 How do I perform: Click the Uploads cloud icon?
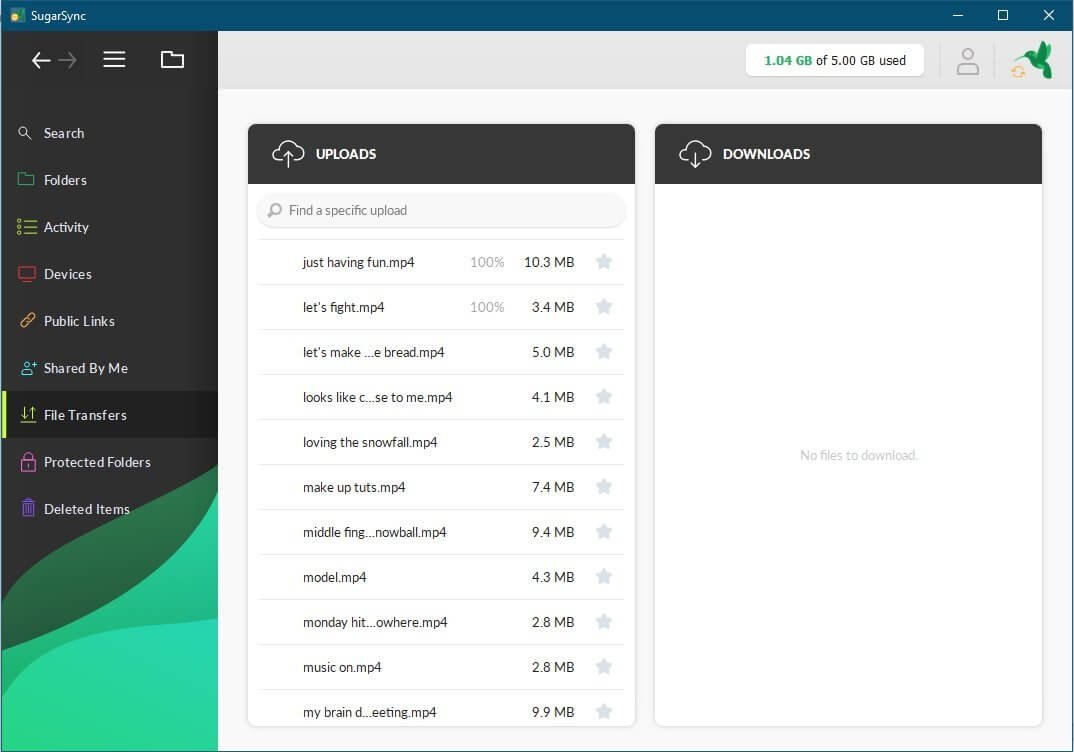point(288,153)
